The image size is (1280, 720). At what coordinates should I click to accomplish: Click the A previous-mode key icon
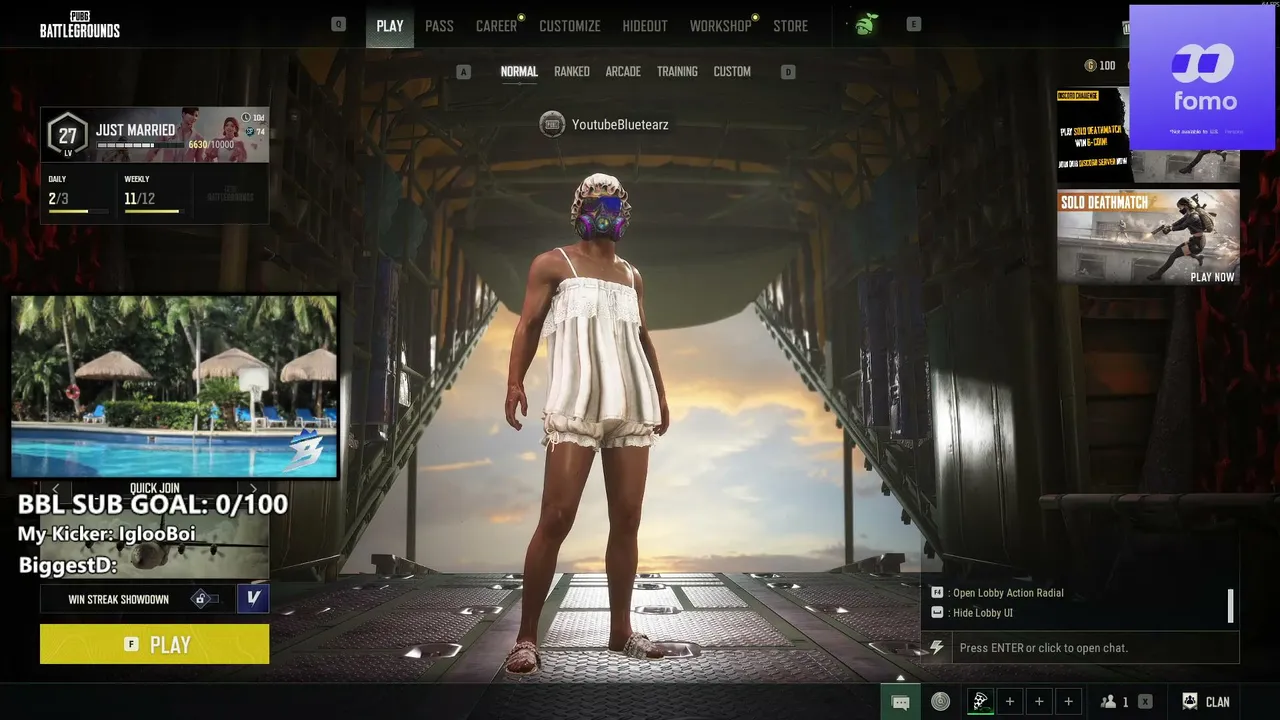463,72
